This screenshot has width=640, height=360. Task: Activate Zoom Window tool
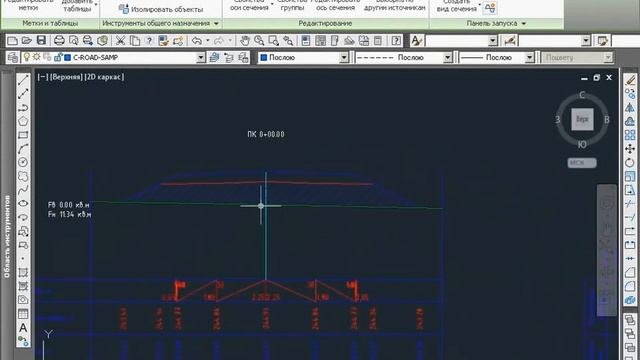[273, 40]
